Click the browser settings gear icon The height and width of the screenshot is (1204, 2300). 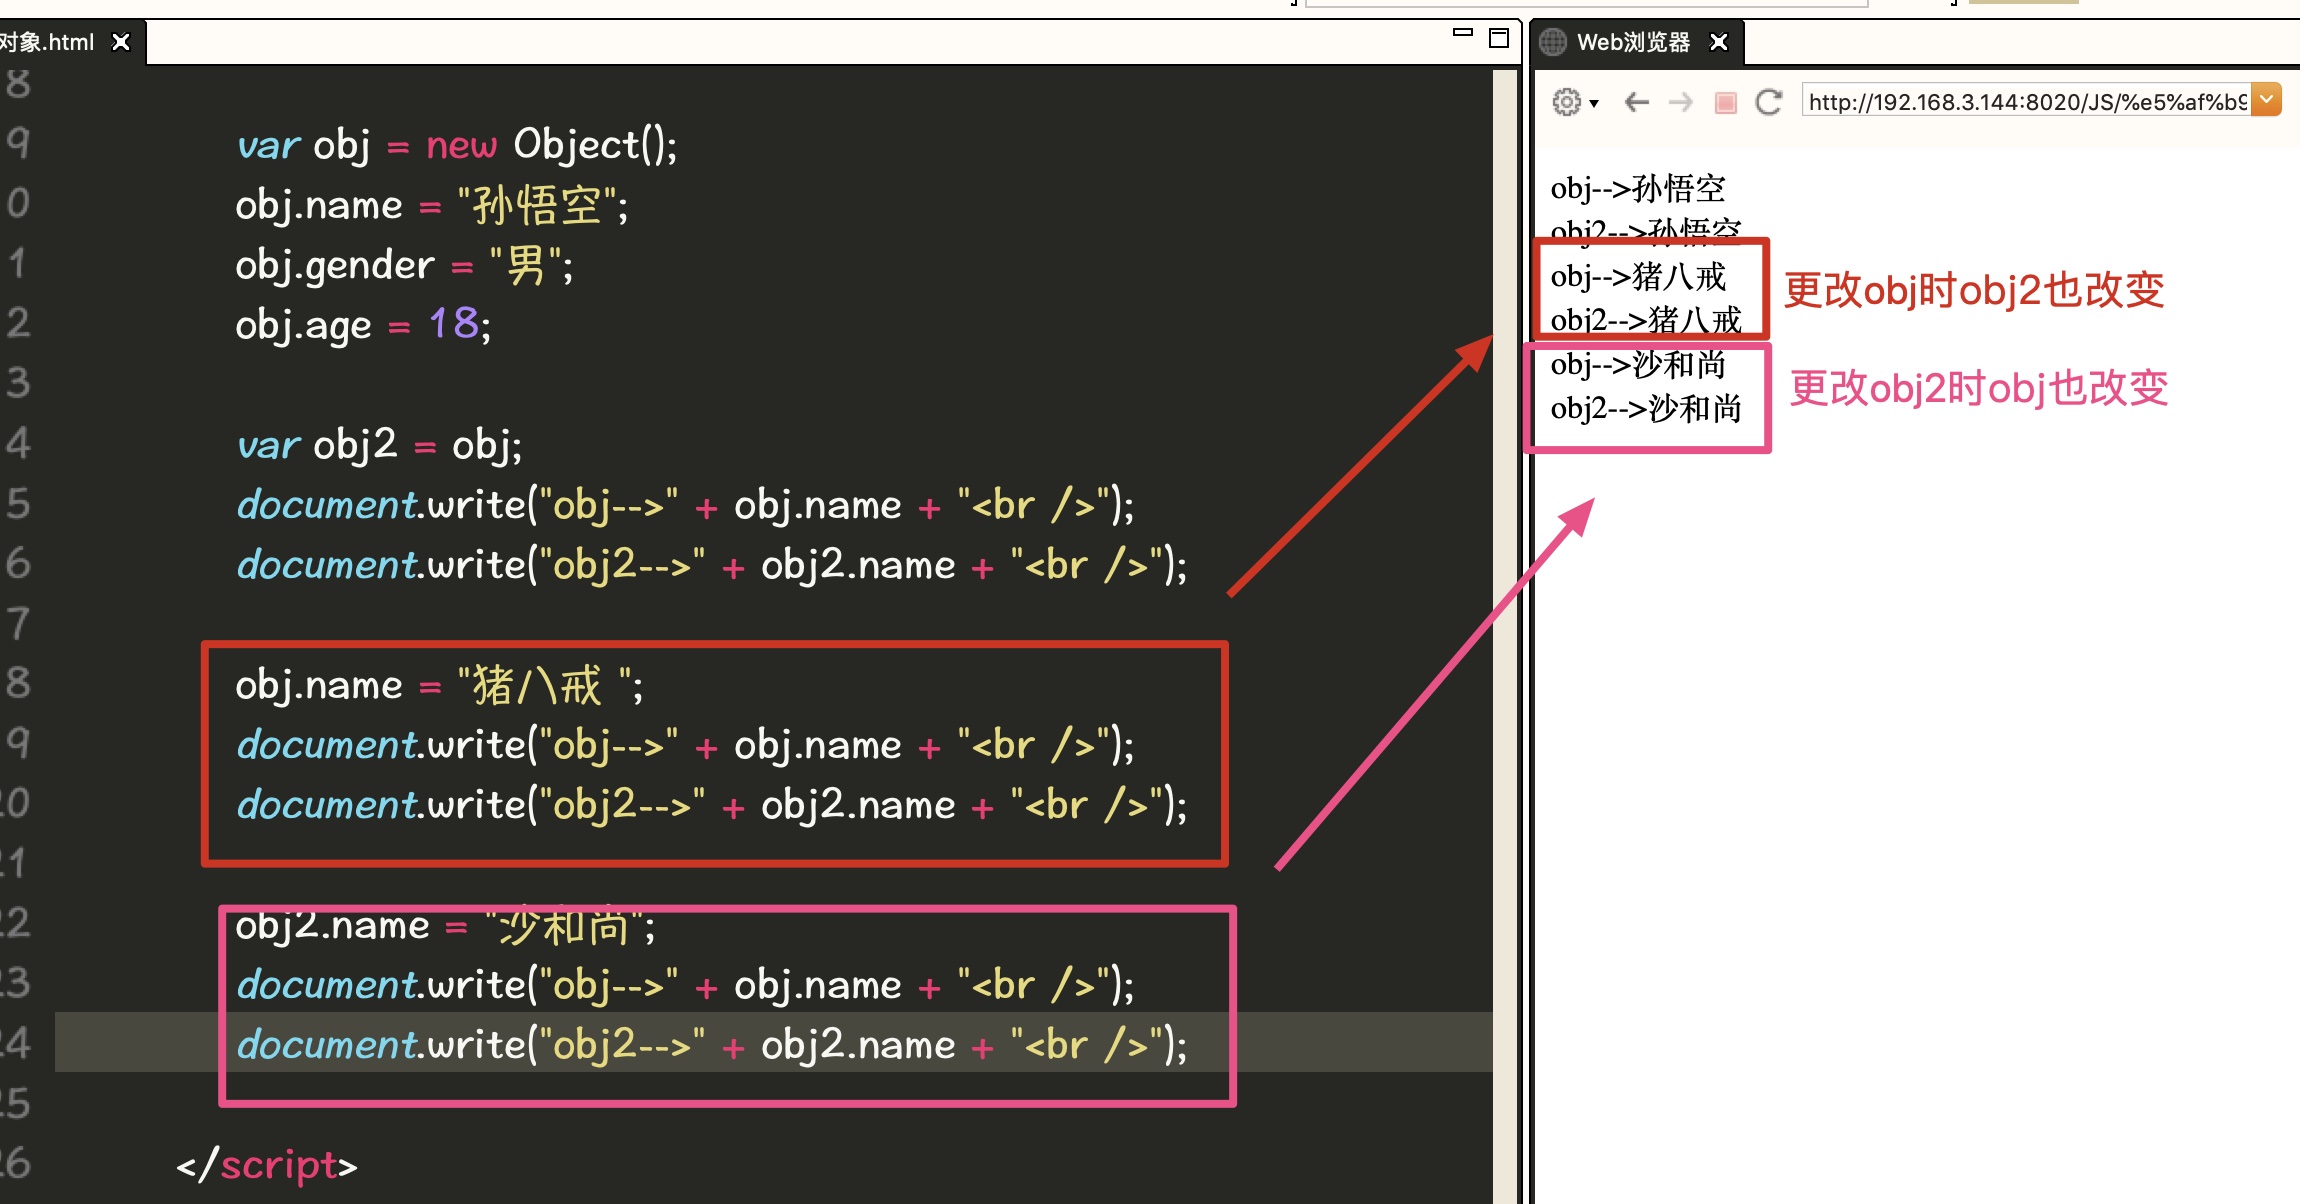(1566, 102)
